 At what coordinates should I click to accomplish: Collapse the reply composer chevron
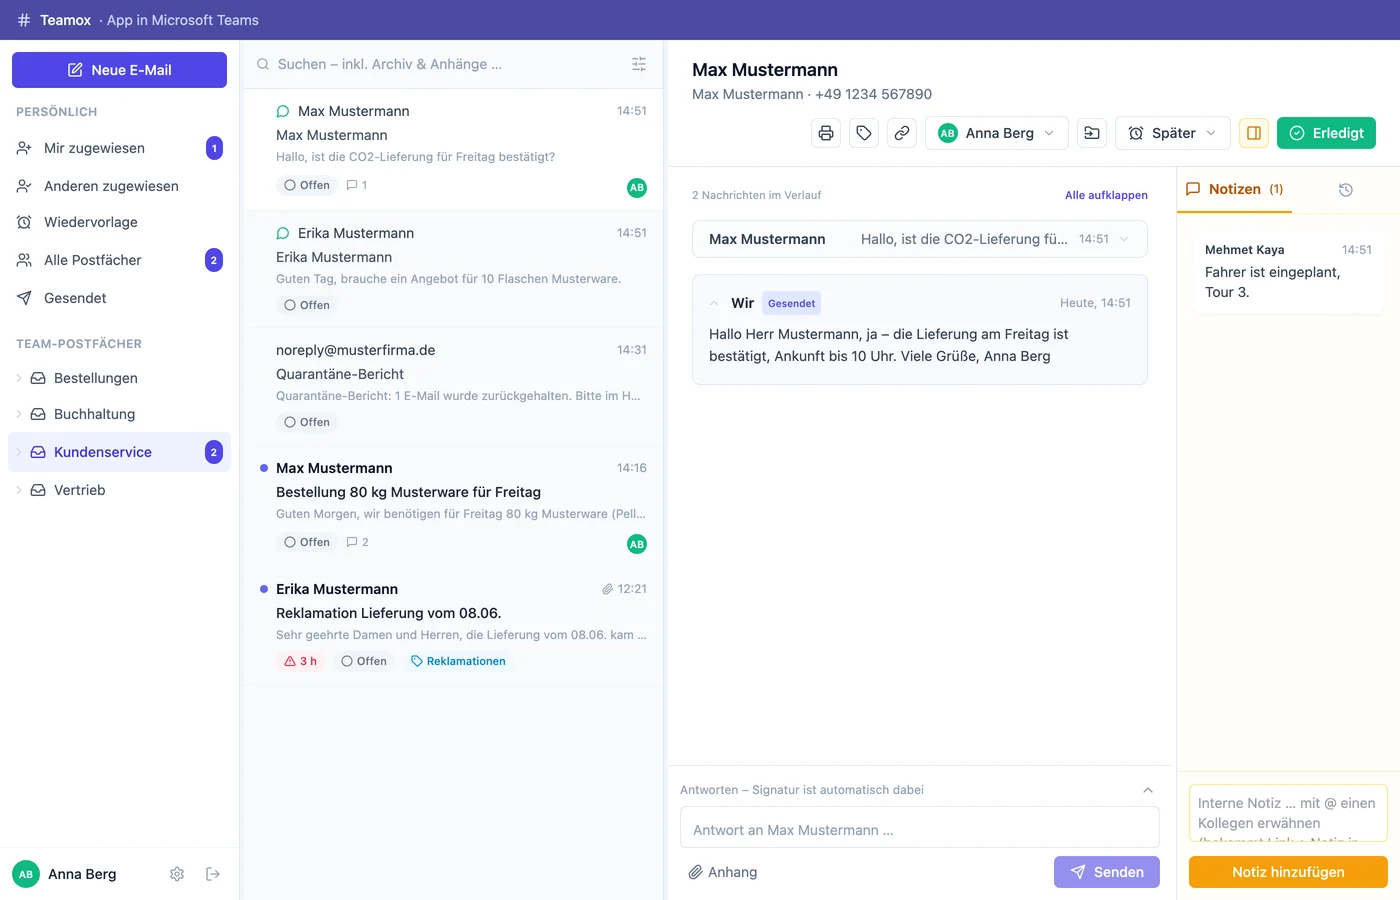pos(1148,790)
